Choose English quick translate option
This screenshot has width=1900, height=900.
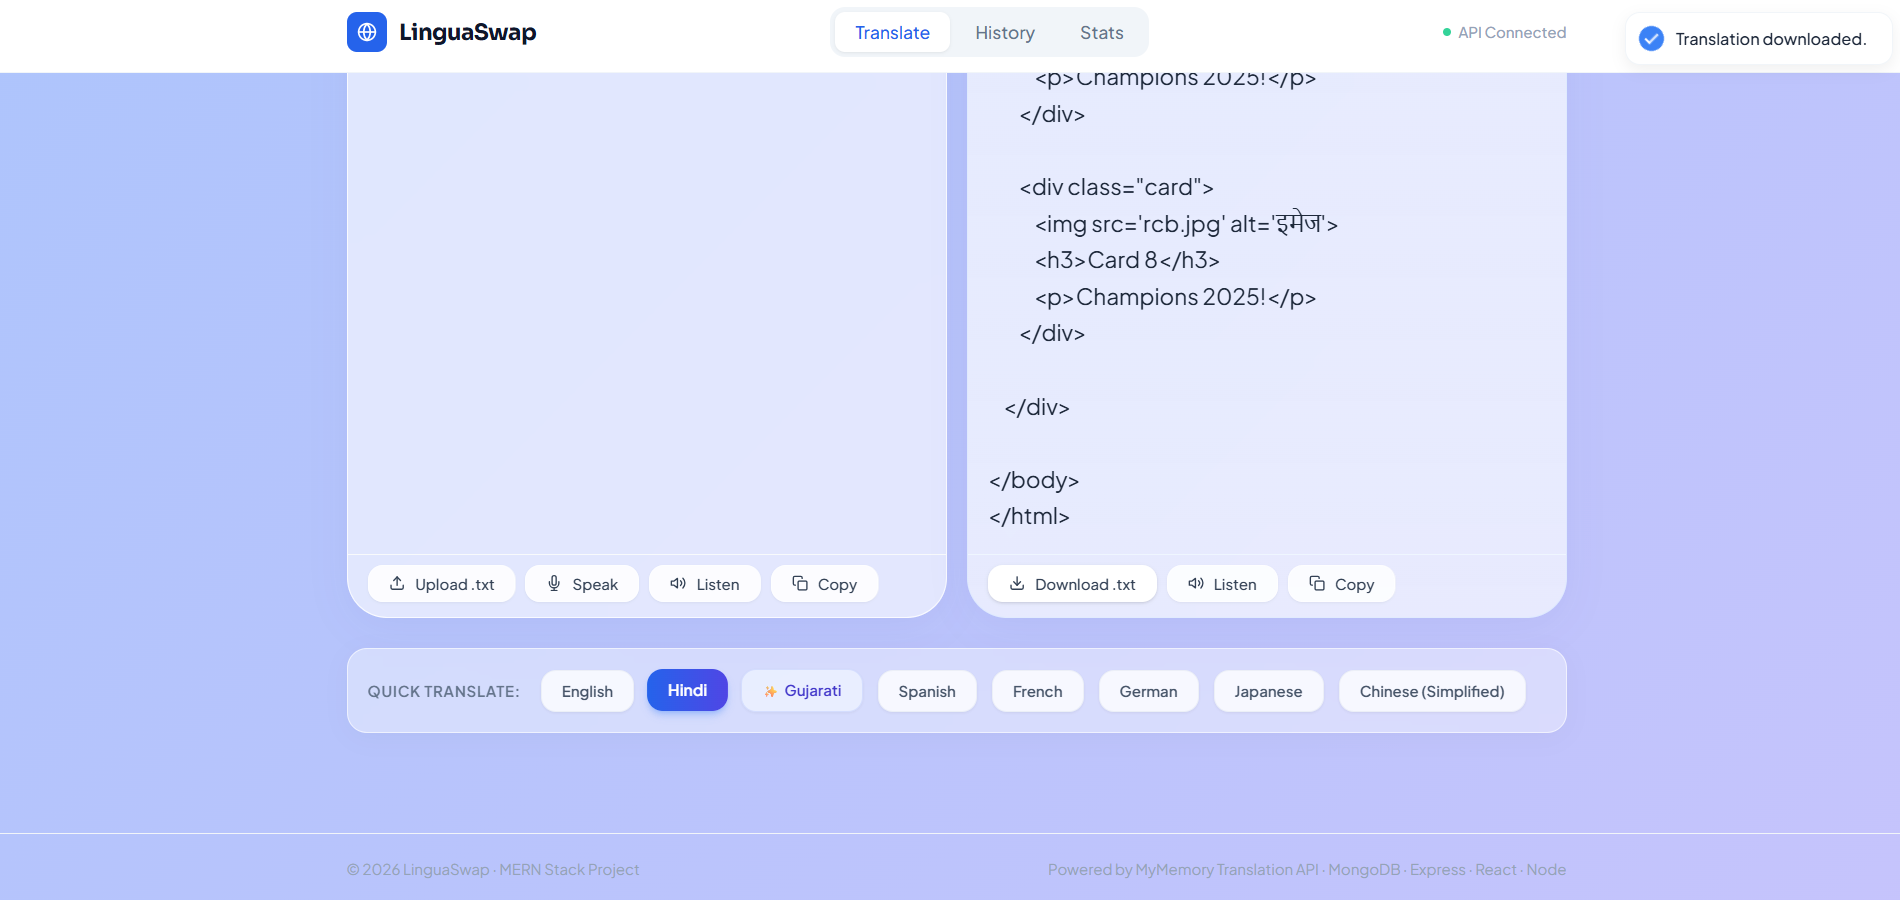click(x=587, y=691)
